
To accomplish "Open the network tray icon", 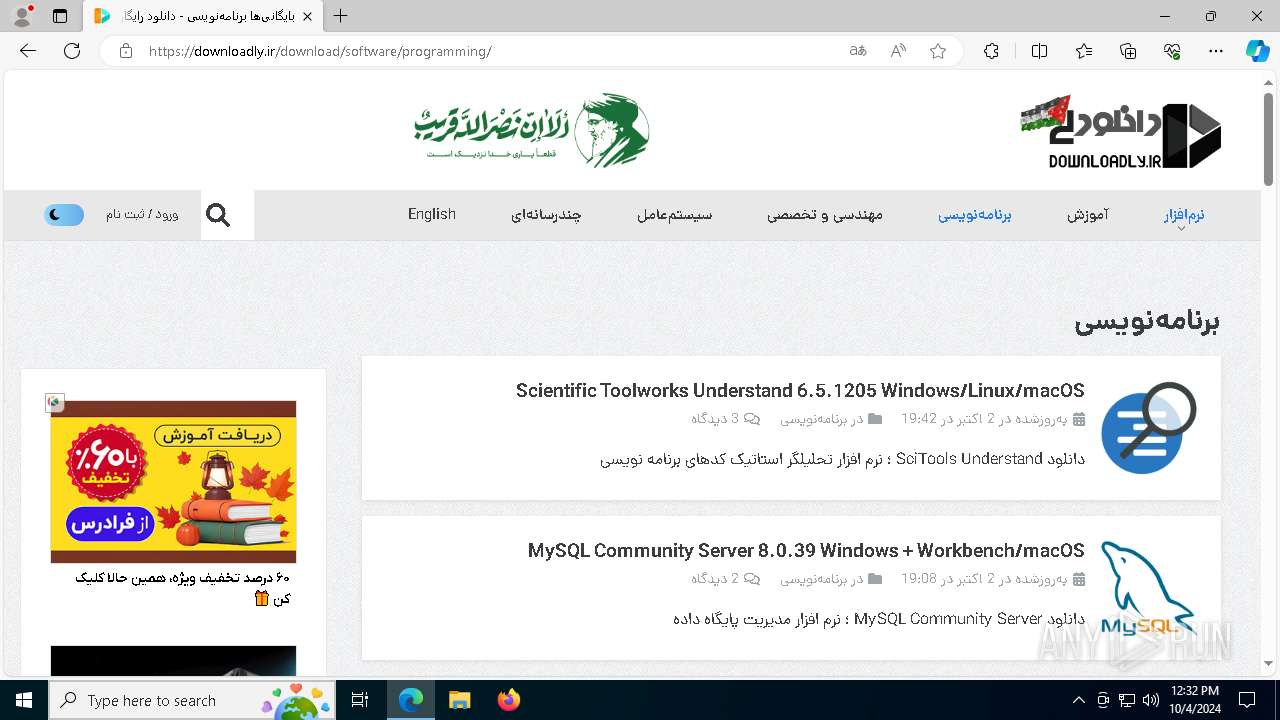I will point(1127,700).
